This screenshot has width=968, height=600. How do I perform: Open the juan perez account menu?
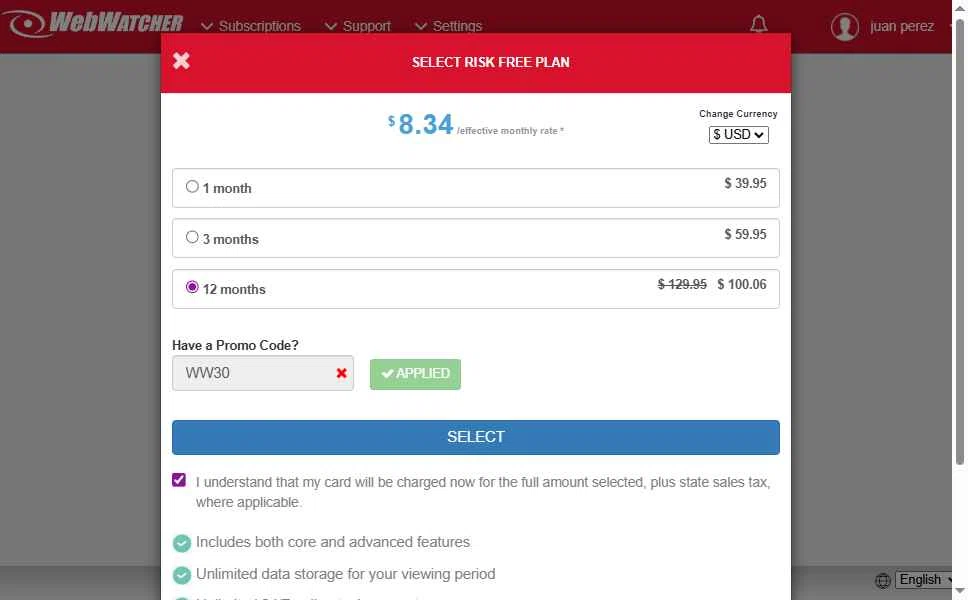[x=901, y=27]
